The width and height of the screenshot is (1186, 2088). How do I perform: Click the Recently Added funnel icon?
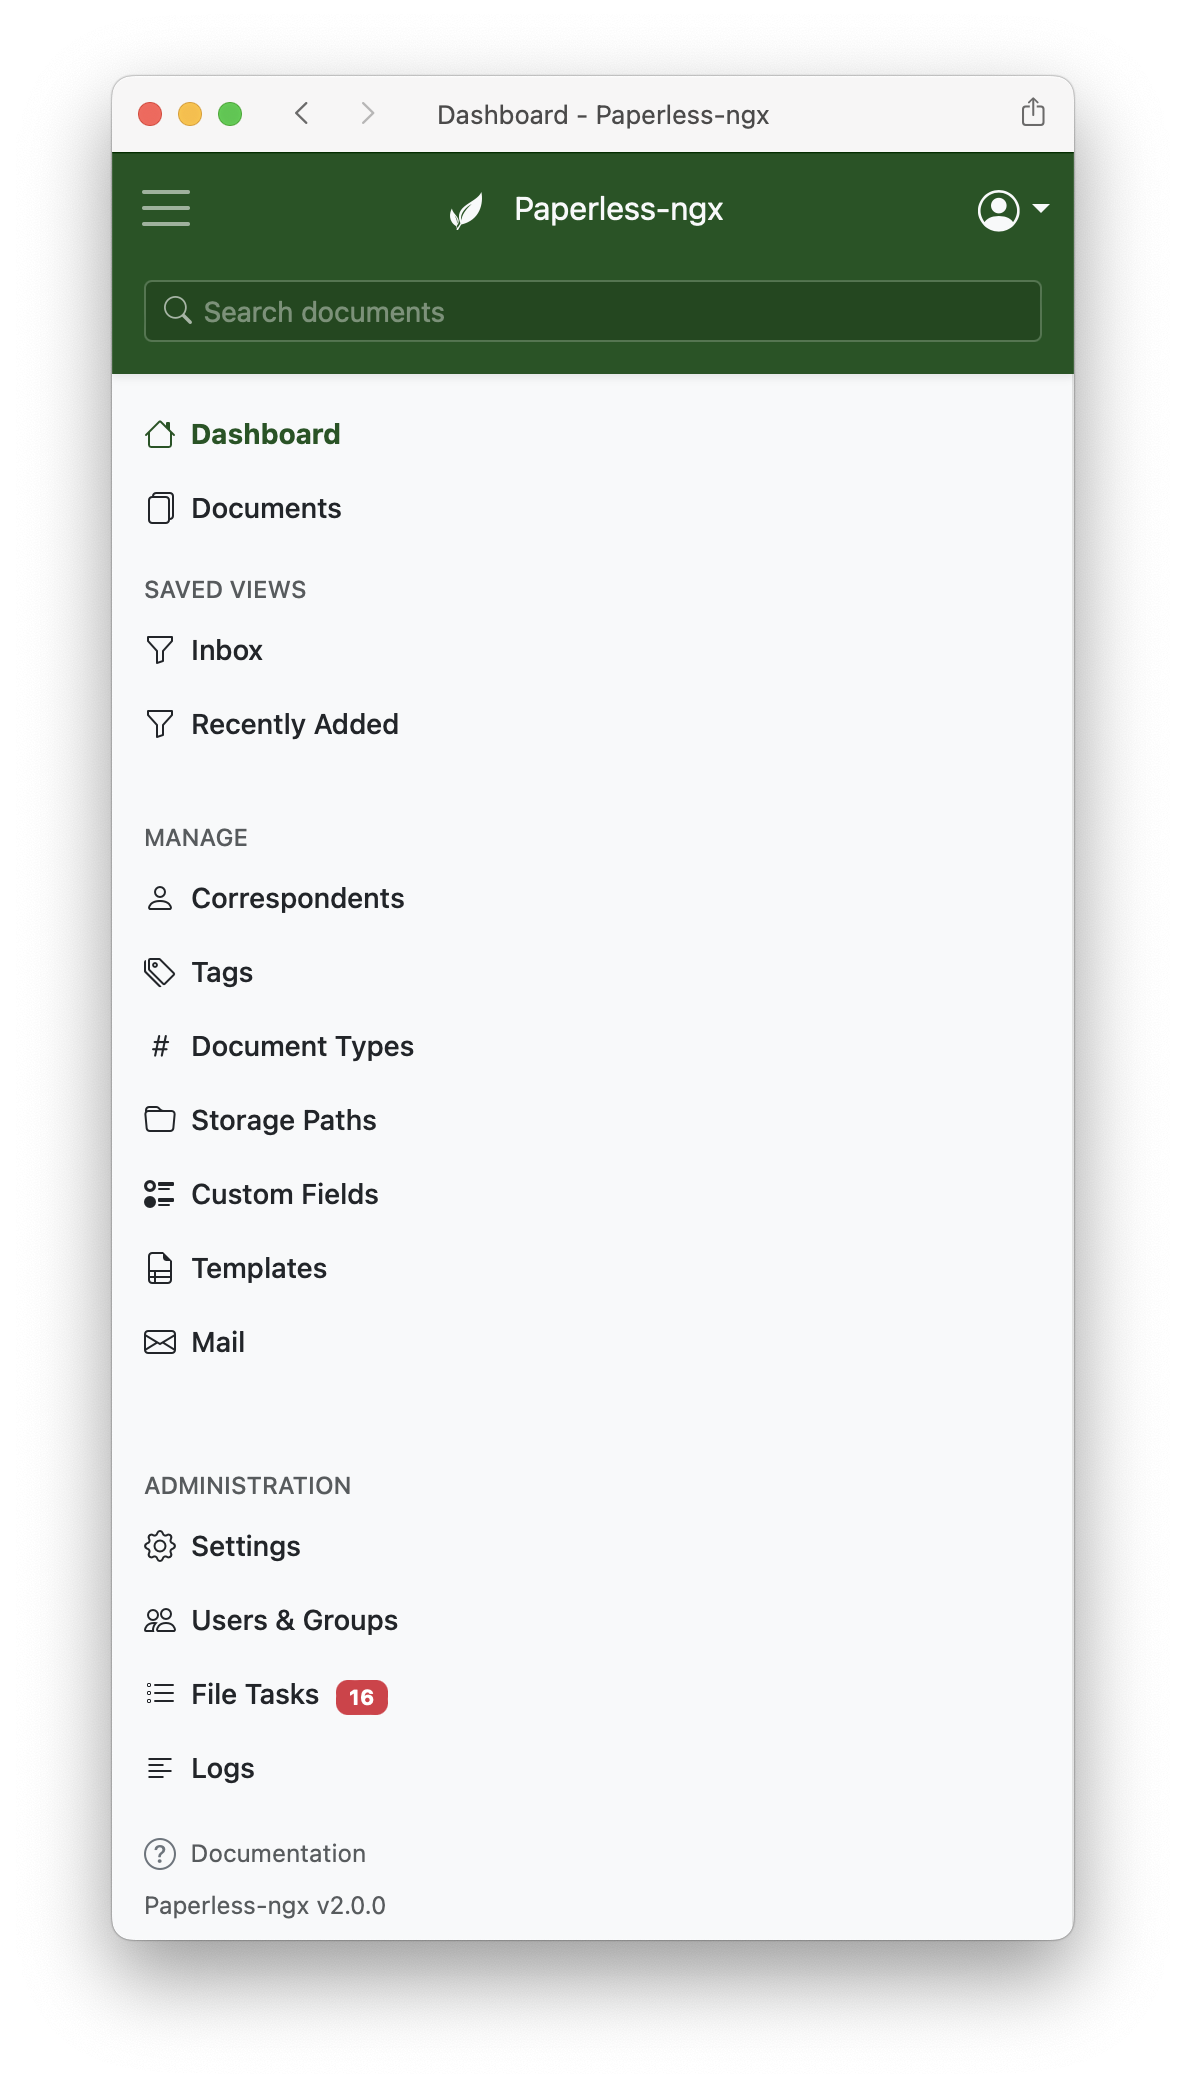160,724
